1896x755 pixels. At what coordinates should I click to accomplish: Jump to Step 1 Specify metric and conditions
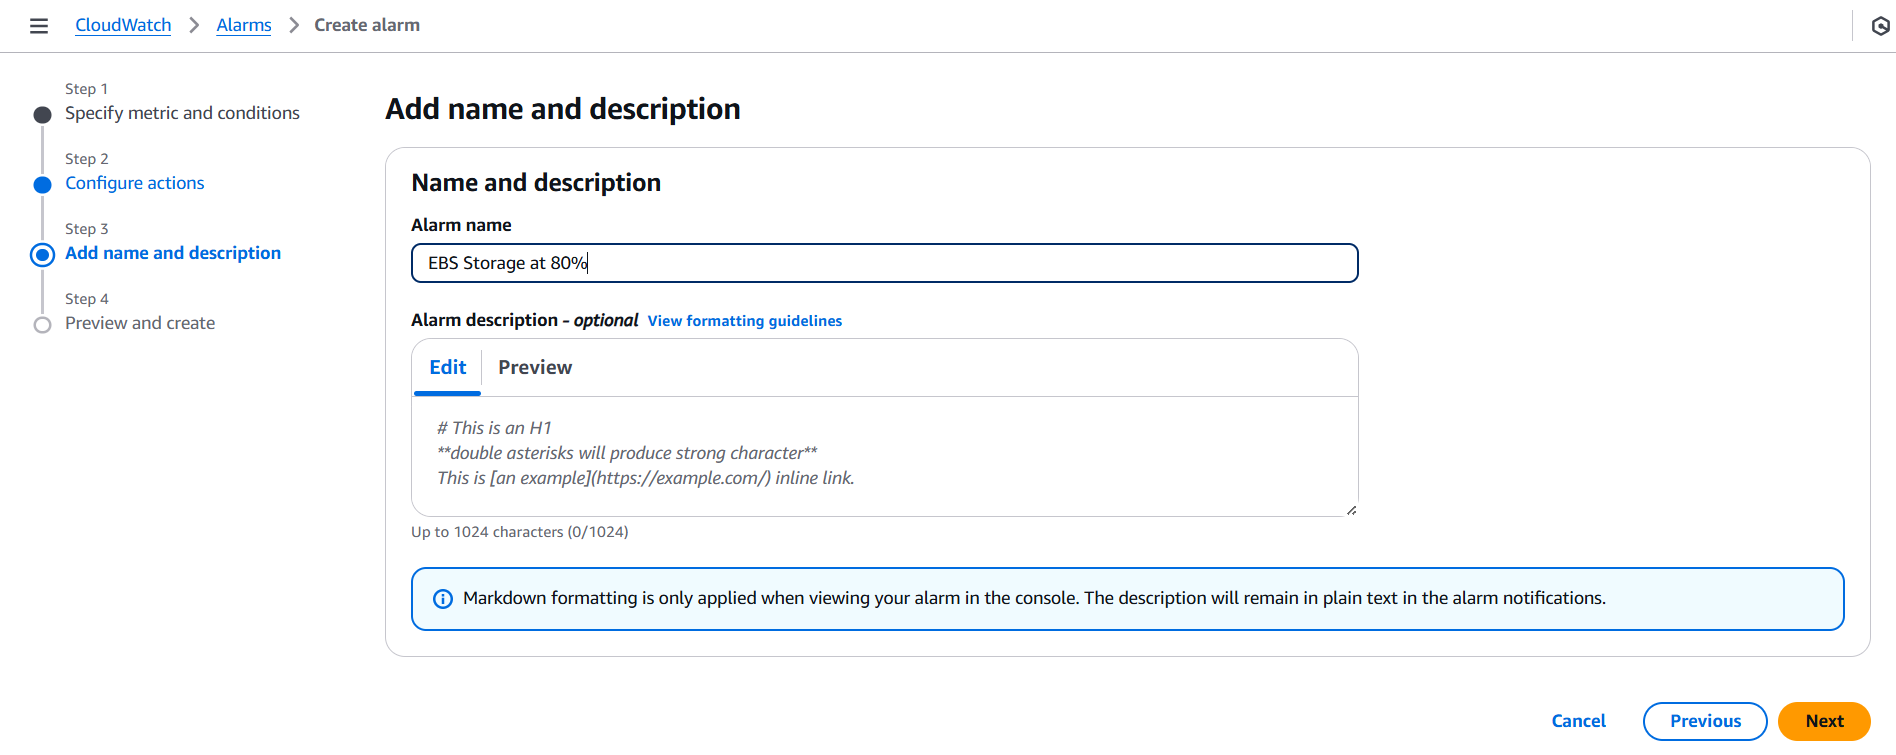click(x=182, y=113)
